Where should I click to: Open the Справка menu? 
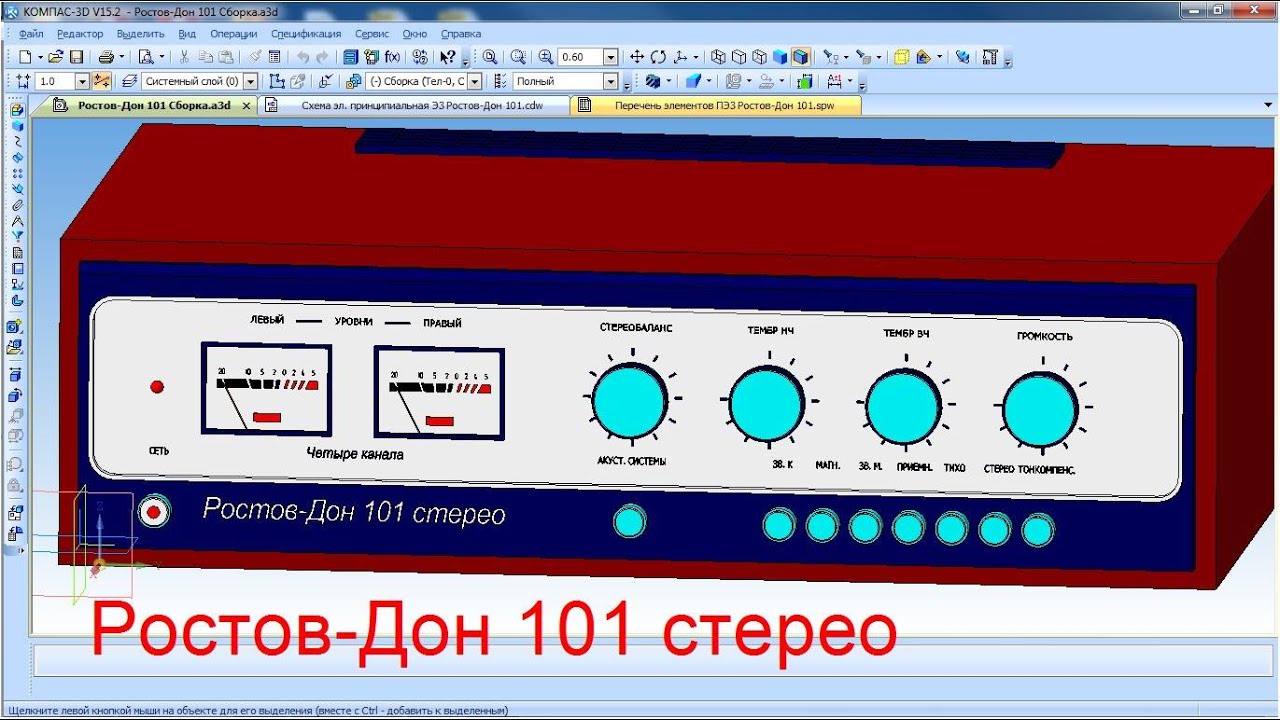pyautogui.click(x=461, y=33)
